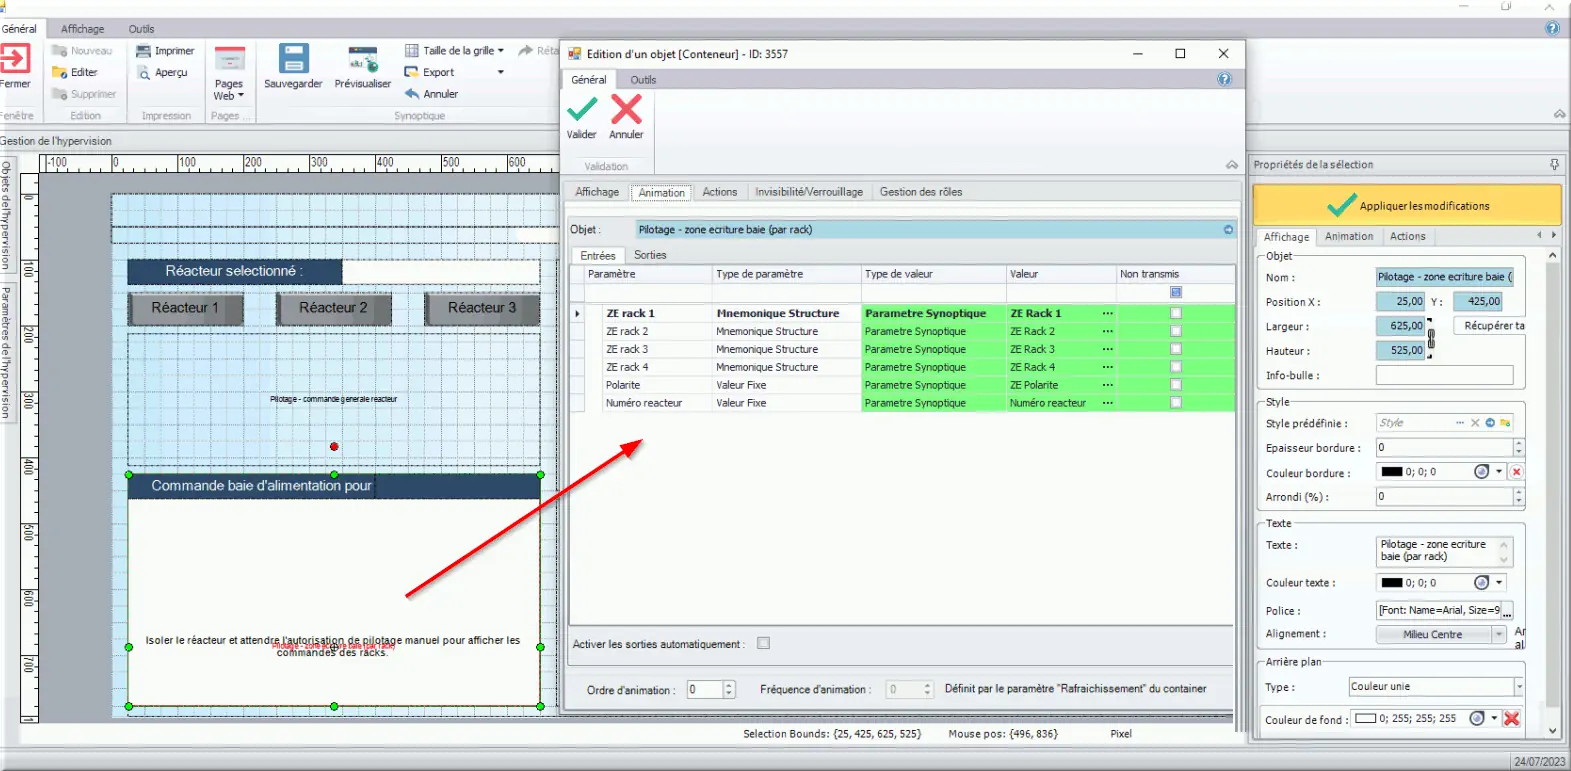Click the blue arrow icon in Style prédéfinie
The width and height of the screenshot is (1571, 771).
click(1490, 423)
